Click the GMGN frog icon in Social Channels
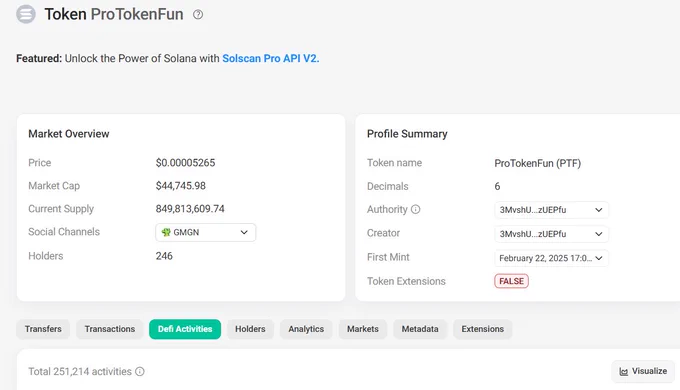The height and width of the screenshot is (390, 680). pos(166,233)
